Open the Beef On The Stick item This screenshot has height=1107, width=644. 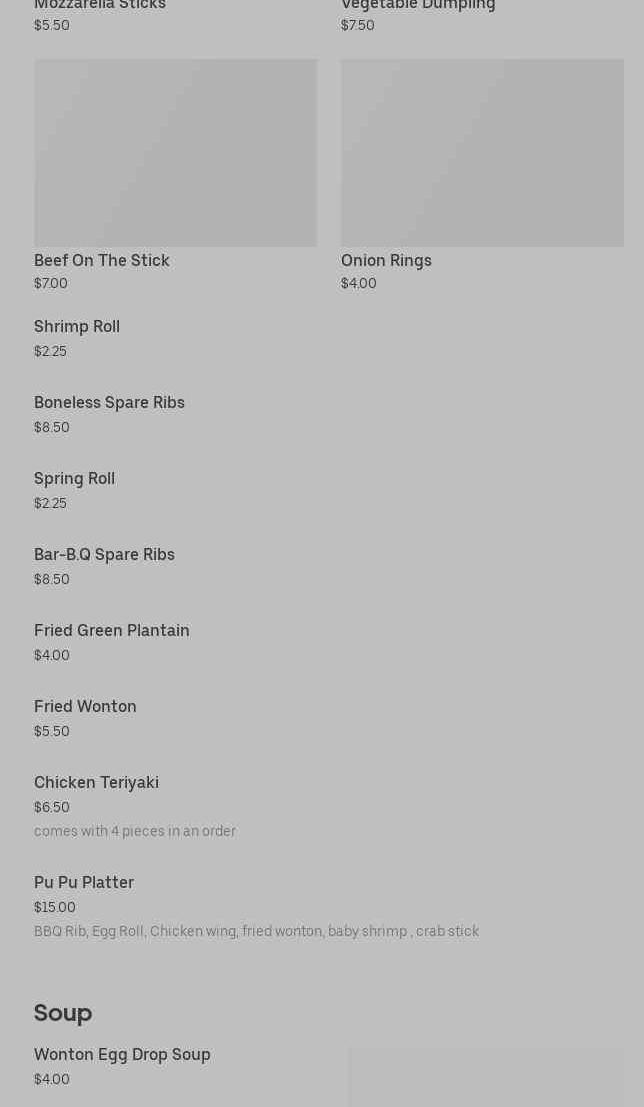[x=101, y=261]
